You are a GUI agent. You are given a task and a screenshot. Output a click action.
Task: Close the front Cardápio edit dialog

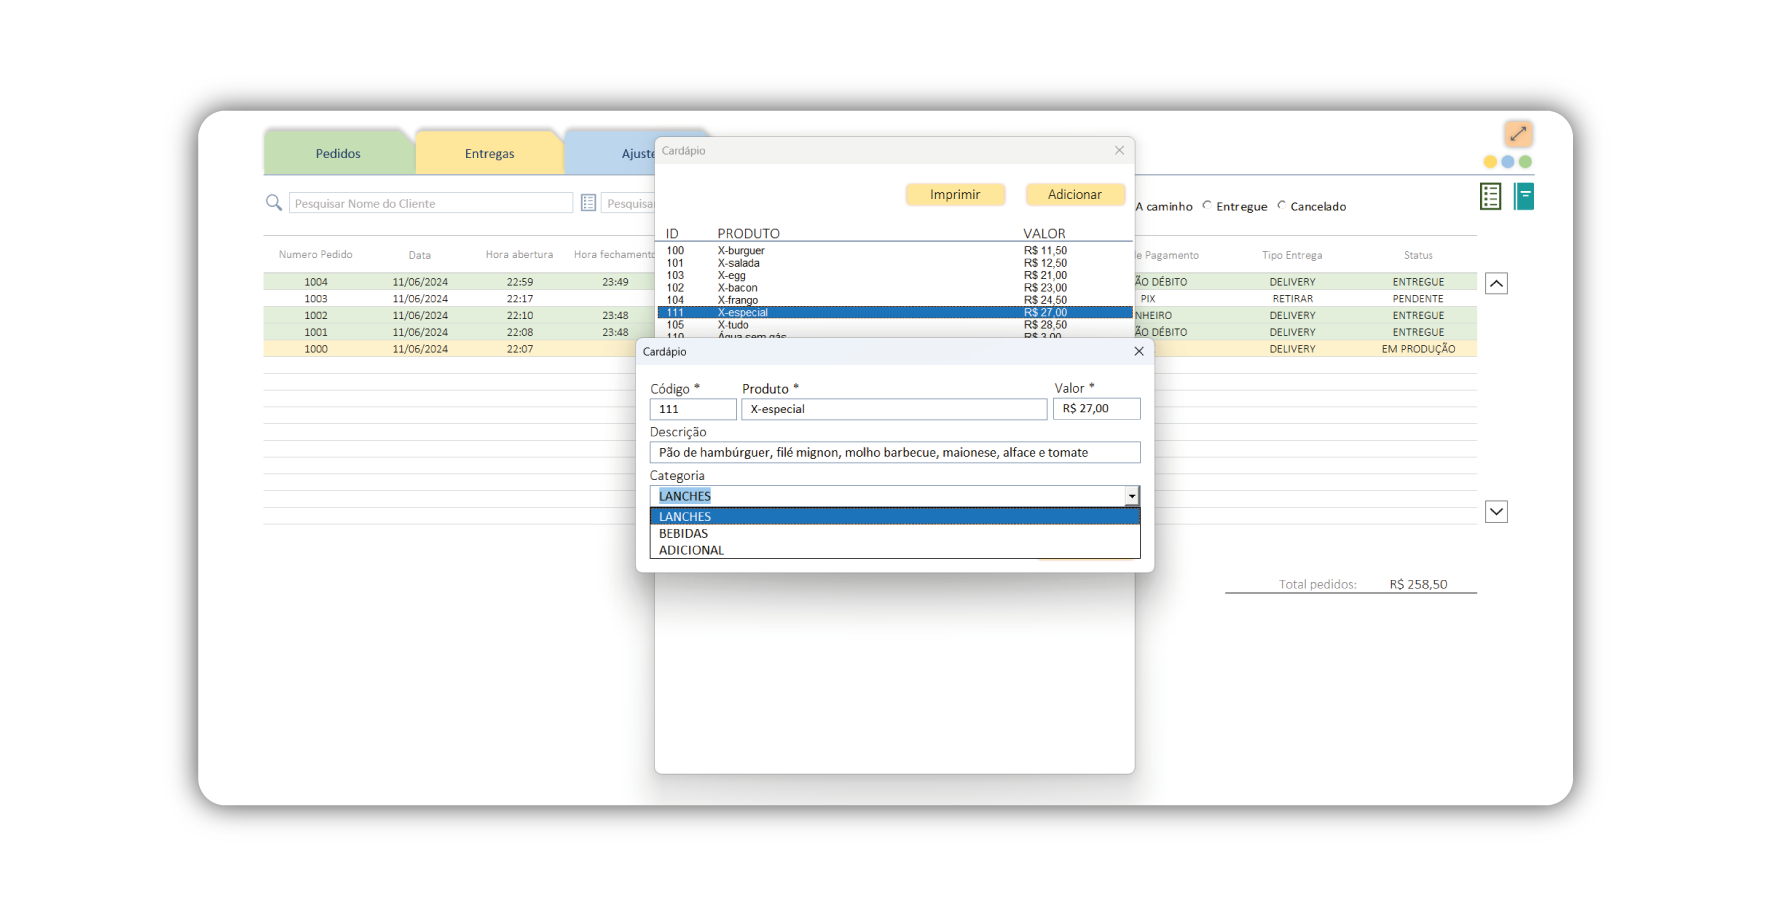point(1139,352)
